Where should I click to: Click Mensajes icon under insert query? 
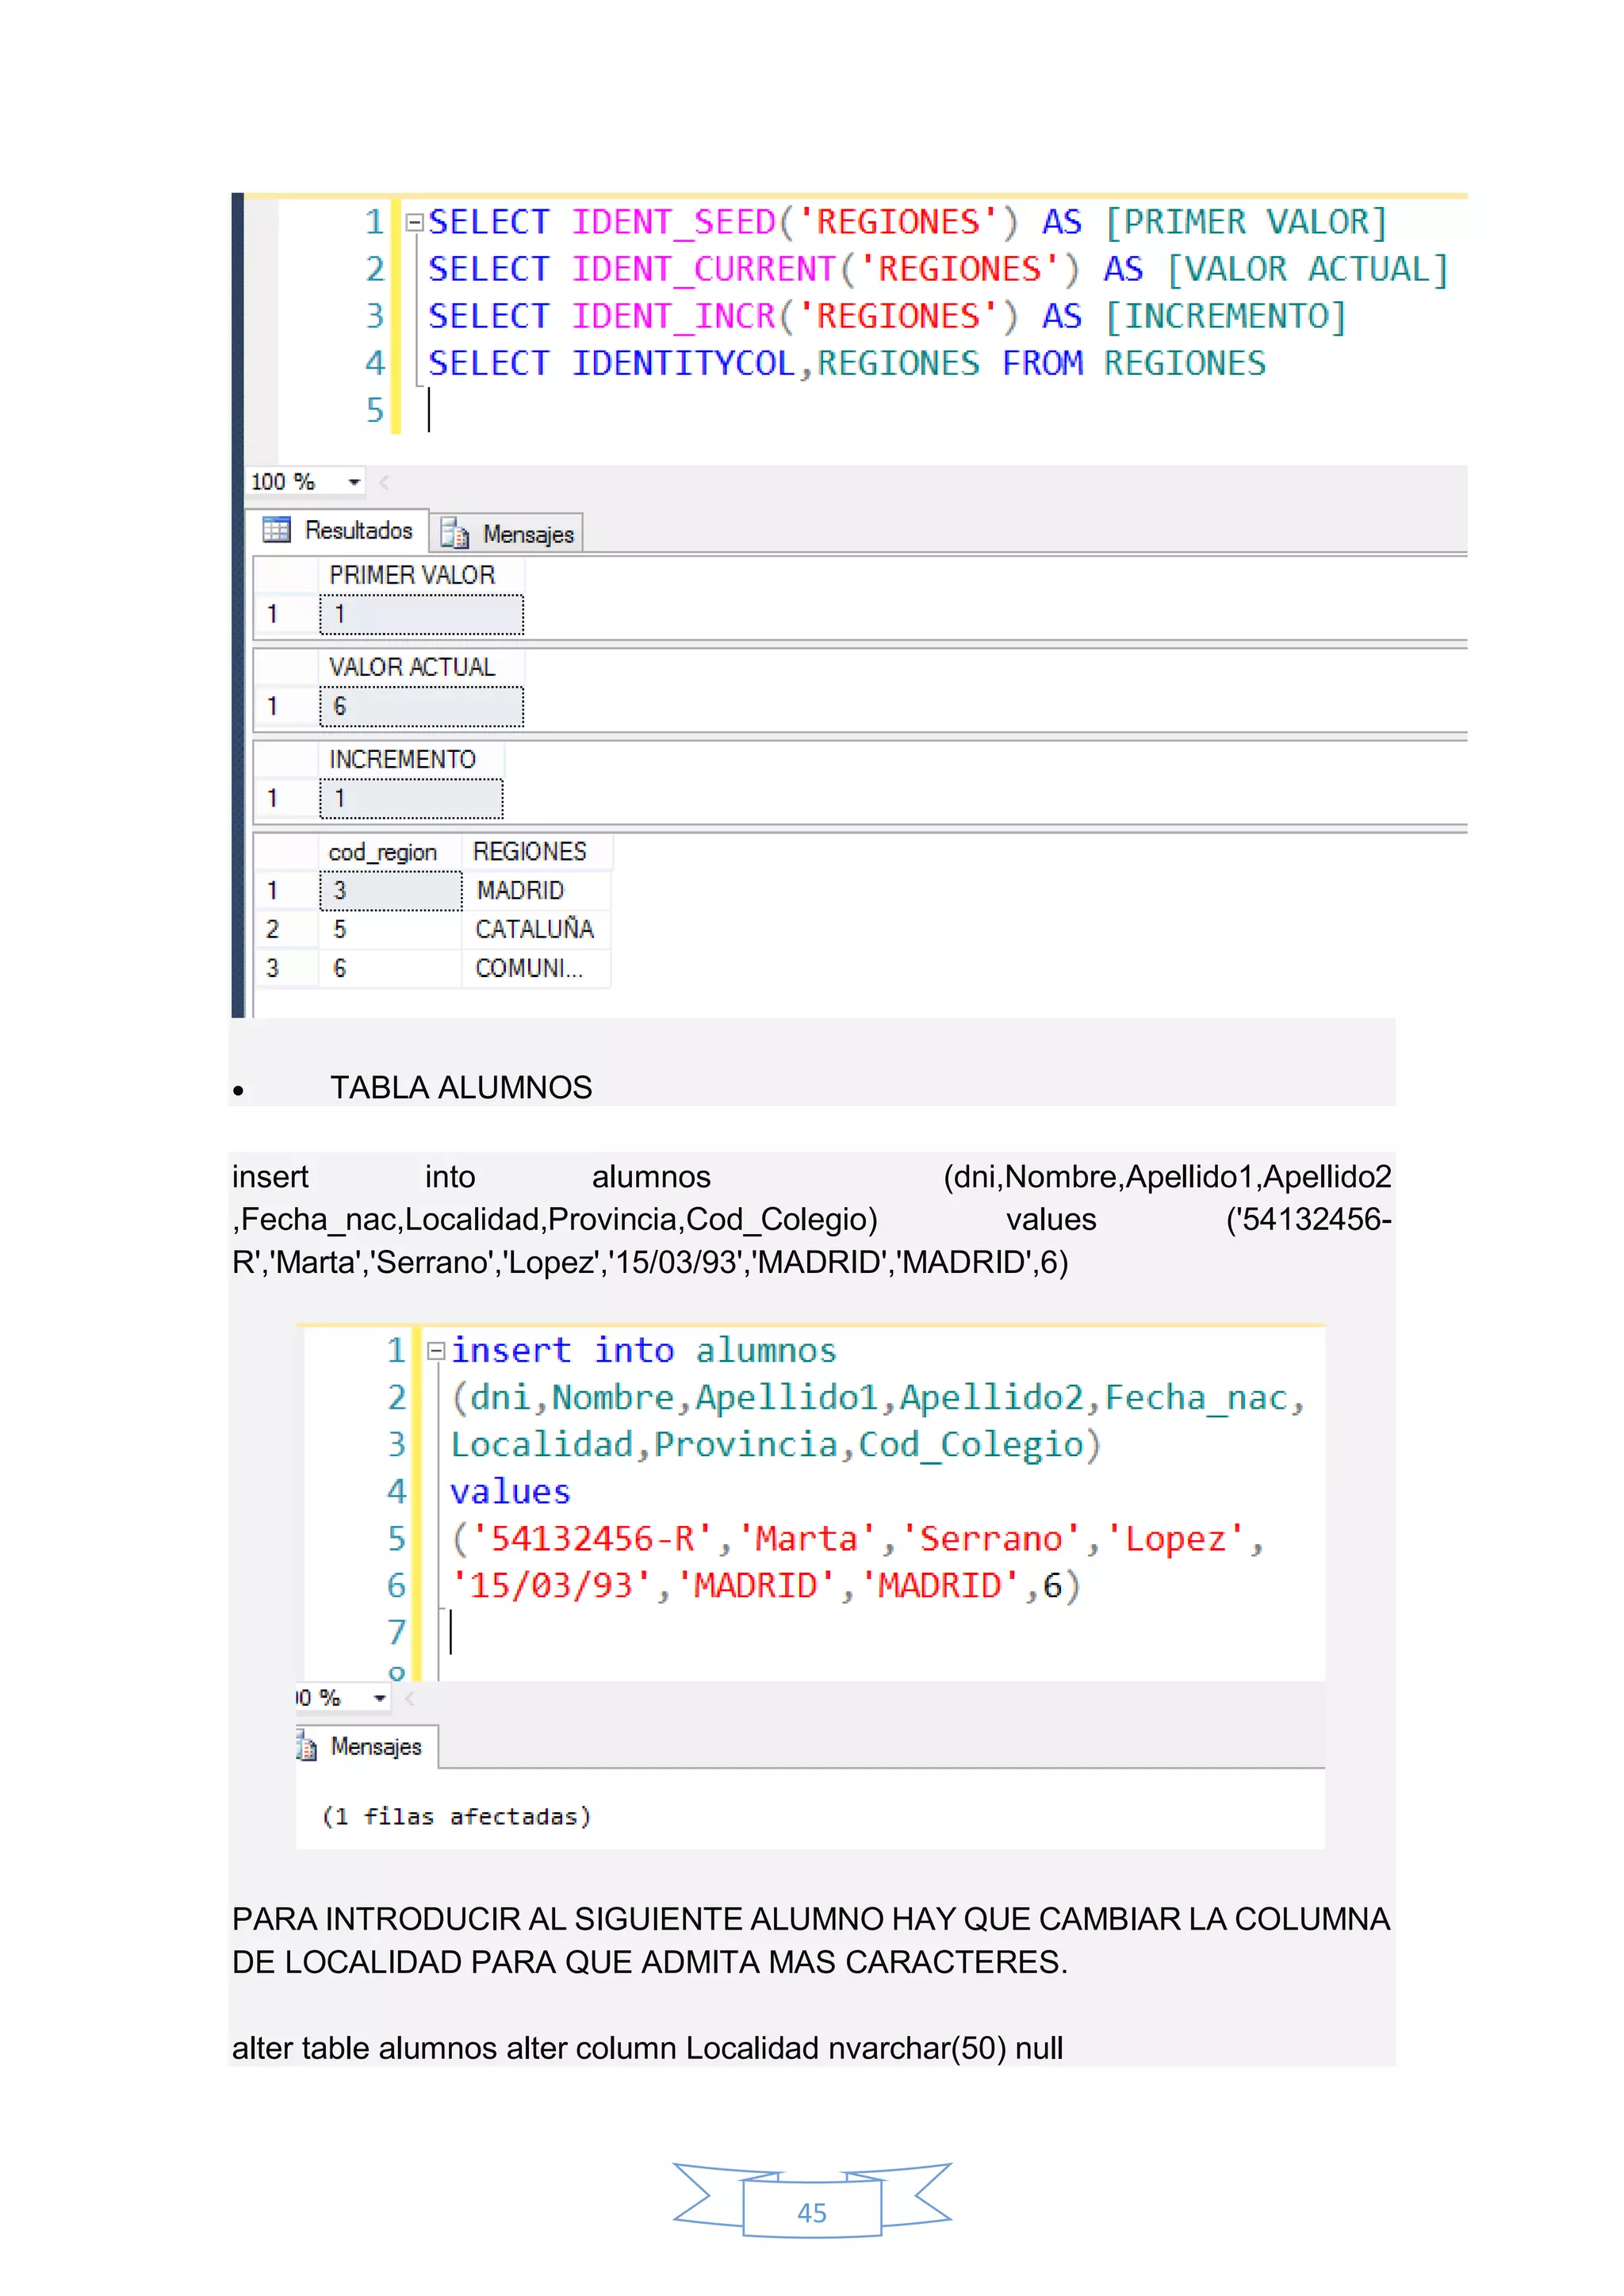[306, 1747]
